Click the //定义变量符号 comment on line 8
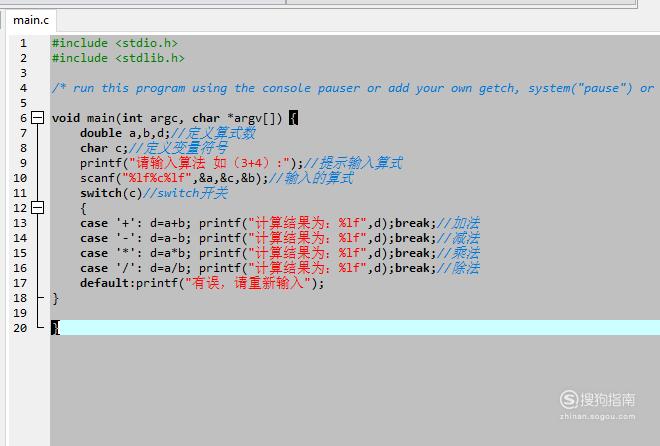Image resolution: width=660 pixels, height=446 pixels. [x=178, y=148]
